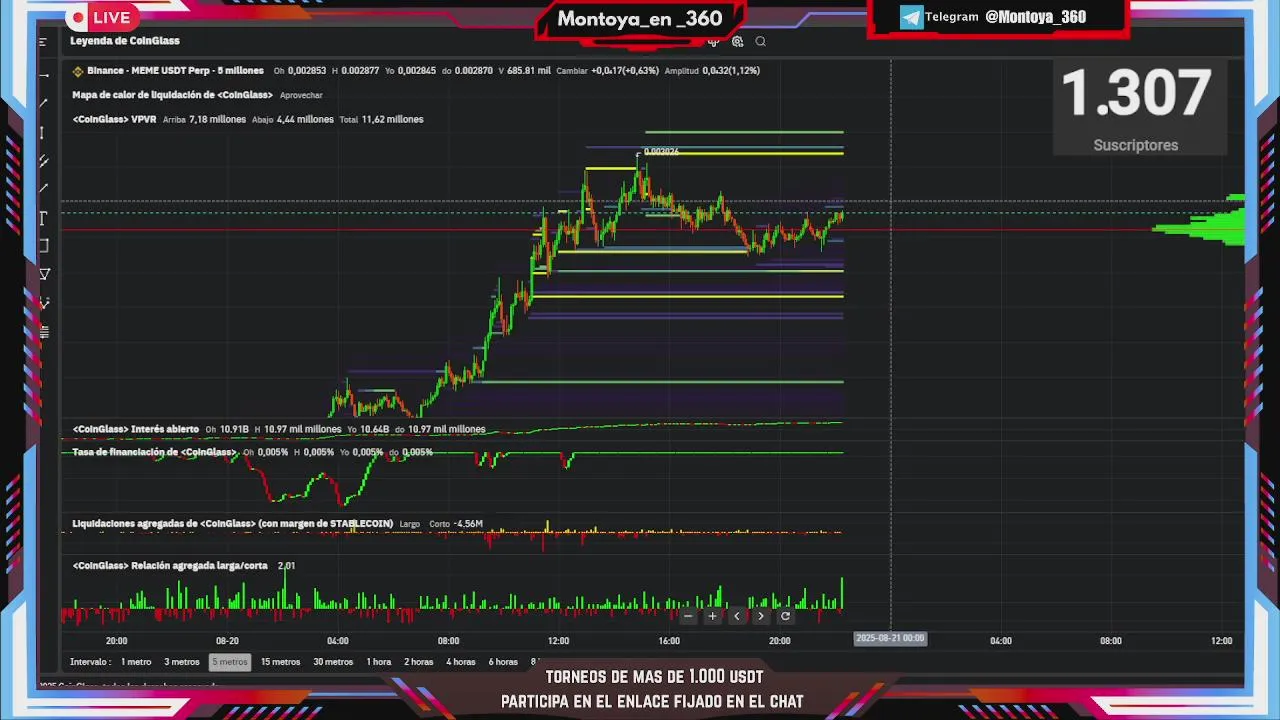Click the Telegram logo icon

[x=911, y=17]
